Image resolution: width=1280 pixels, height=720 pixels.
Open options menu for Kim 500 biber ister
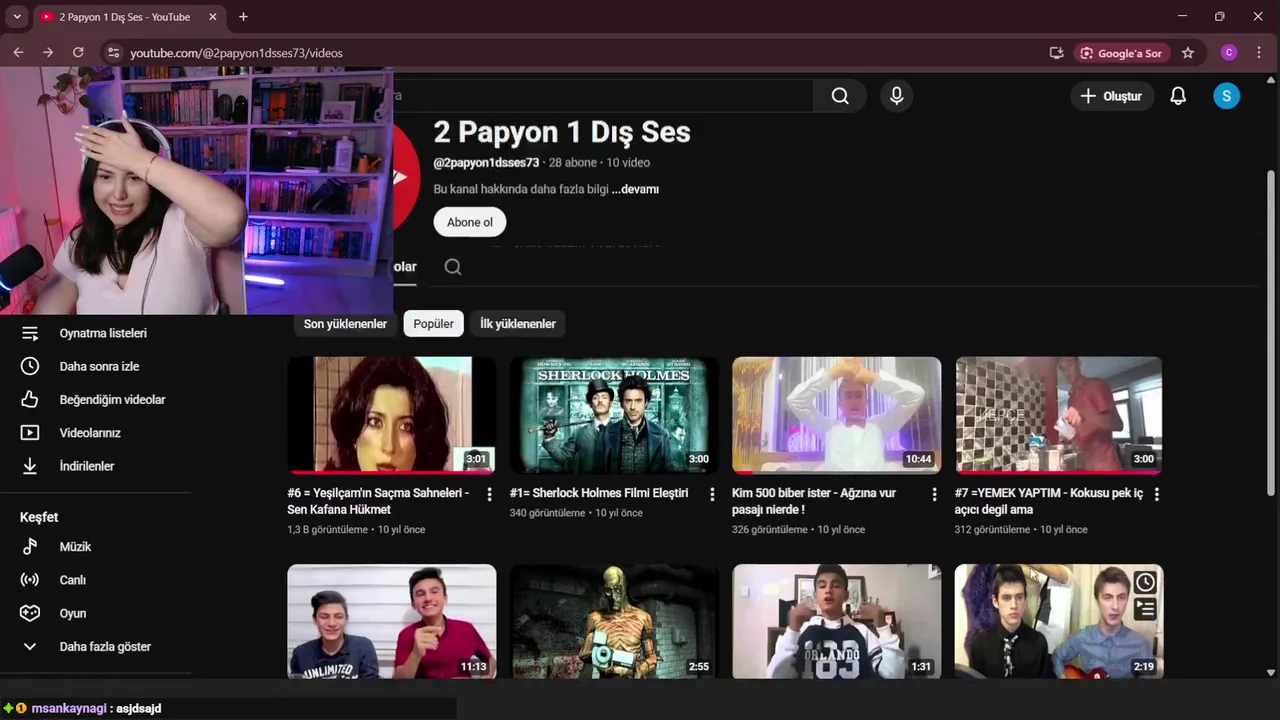tap(934, 494)
